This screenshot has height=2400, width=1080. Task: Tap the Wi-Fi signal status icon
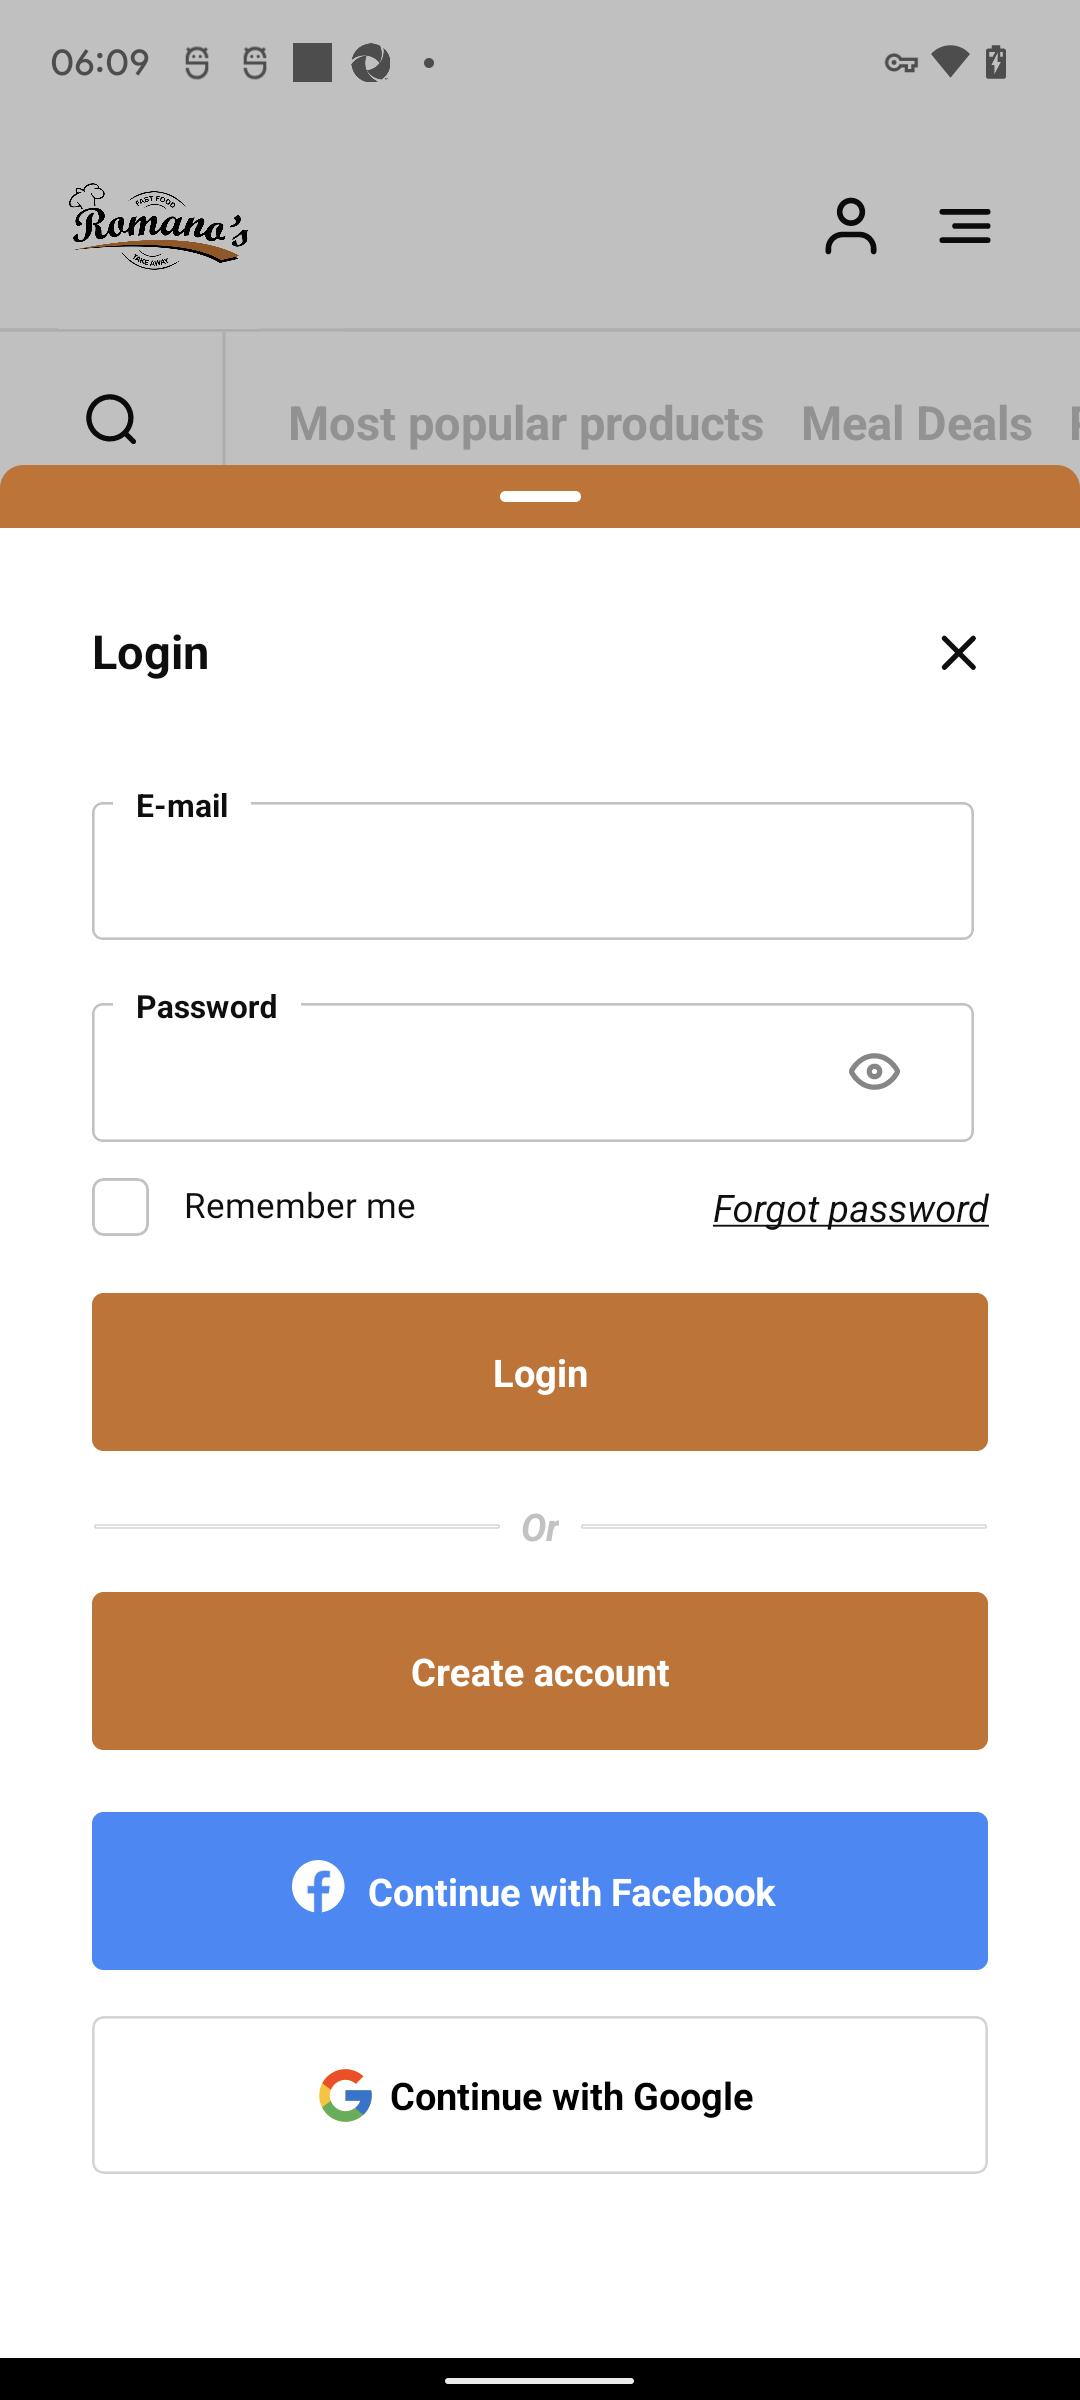coord(949,62)
